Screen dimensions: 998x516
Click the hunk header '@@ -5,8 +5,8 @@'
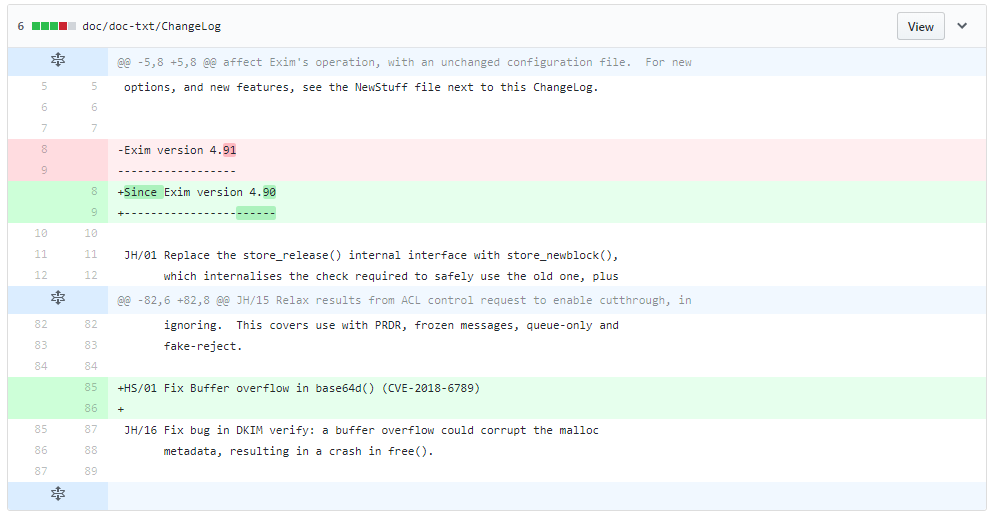tap(404, 62)
